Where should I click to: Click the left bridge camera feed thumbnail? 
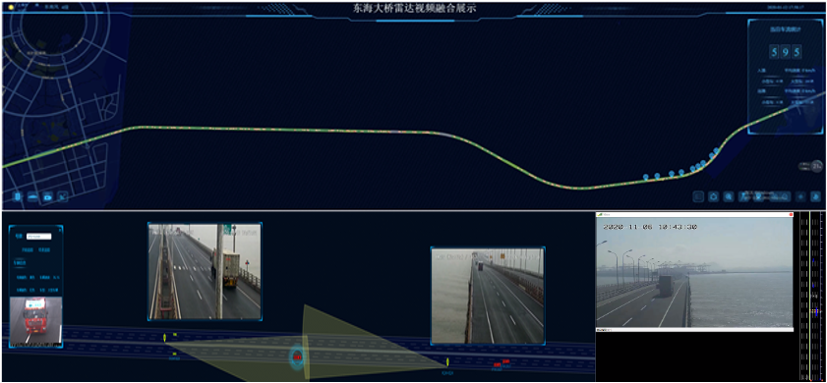pyautogui.click(x=205, y=271)
